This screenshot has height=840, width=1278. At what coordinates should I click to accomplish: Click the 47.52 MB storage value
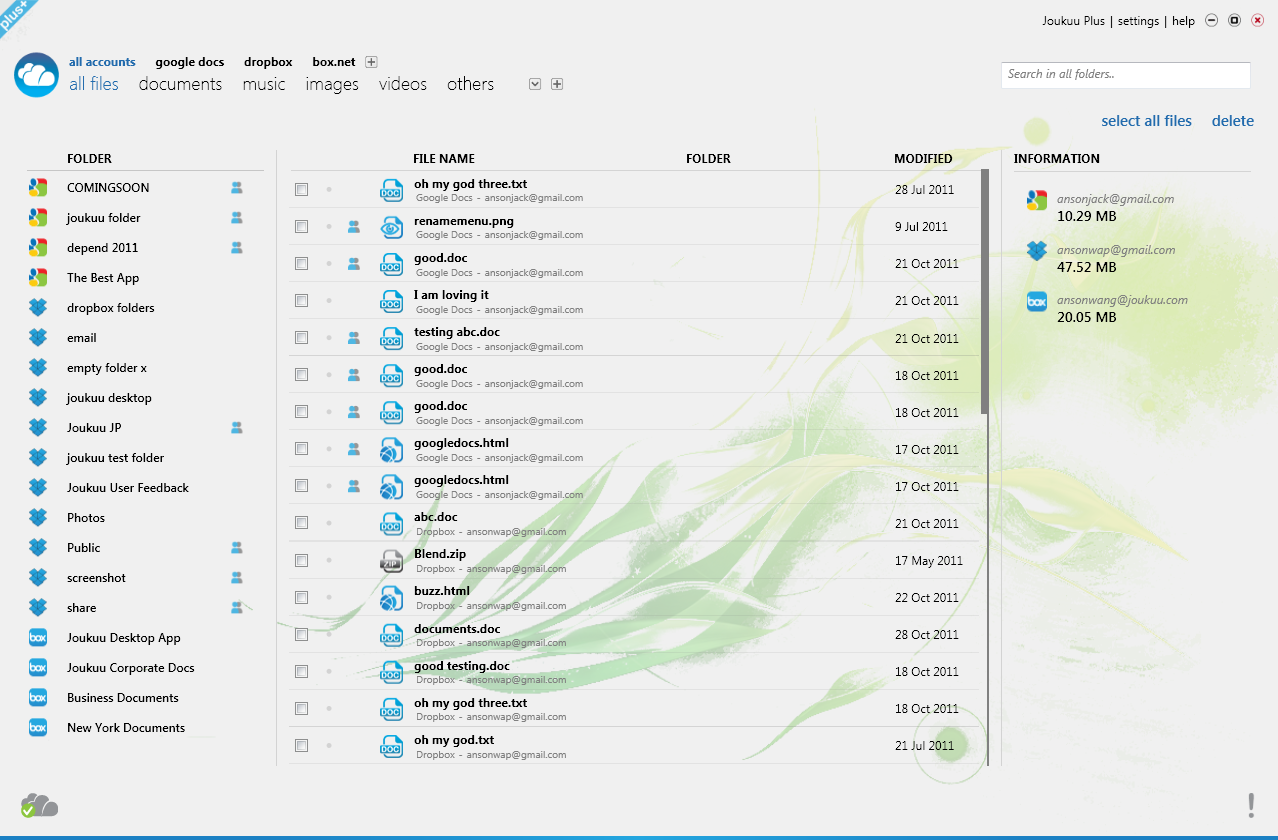tap(1087, 267)
